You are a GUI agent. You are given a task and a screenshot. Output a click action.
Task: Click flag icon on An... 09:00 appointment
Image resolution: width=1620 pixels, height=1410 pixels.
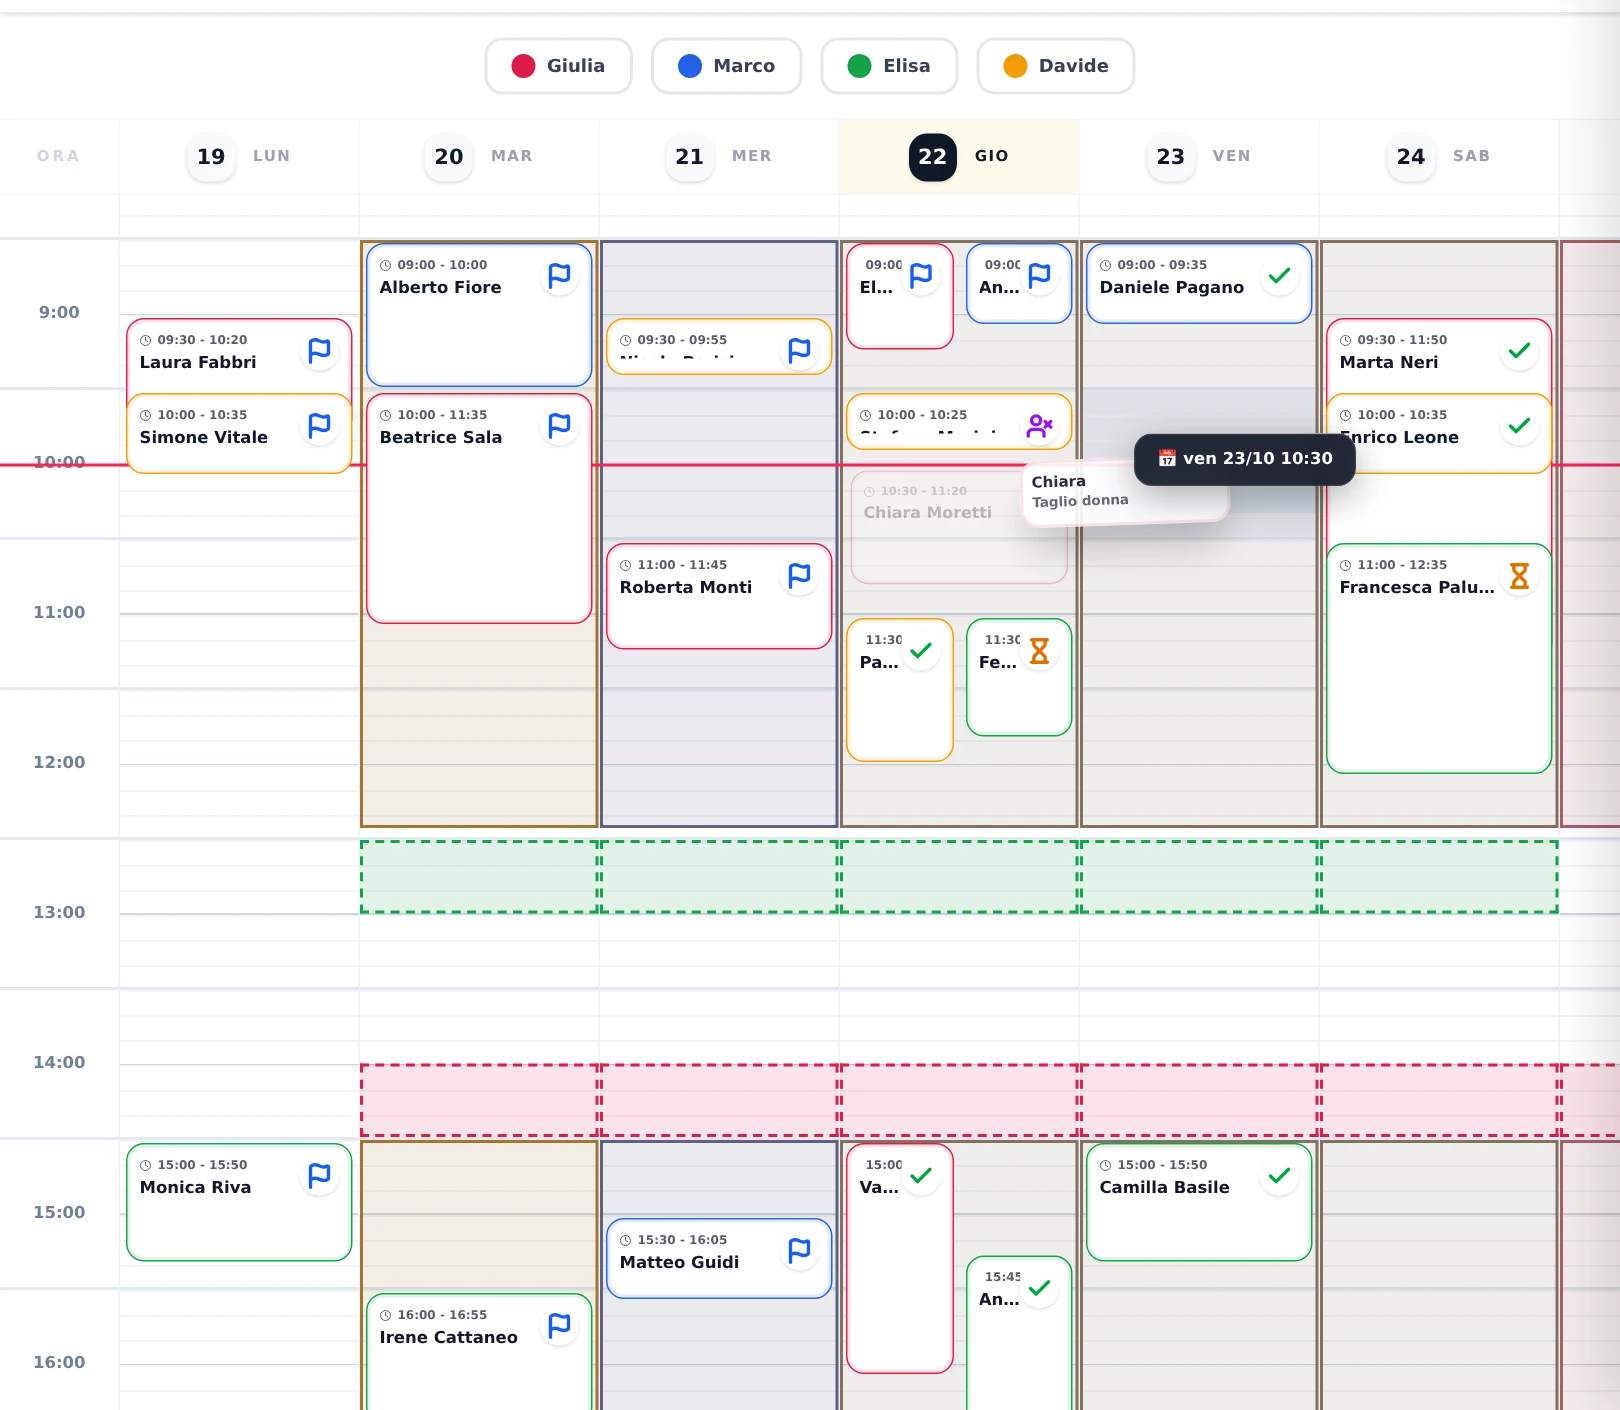(x=1040, y=276)
